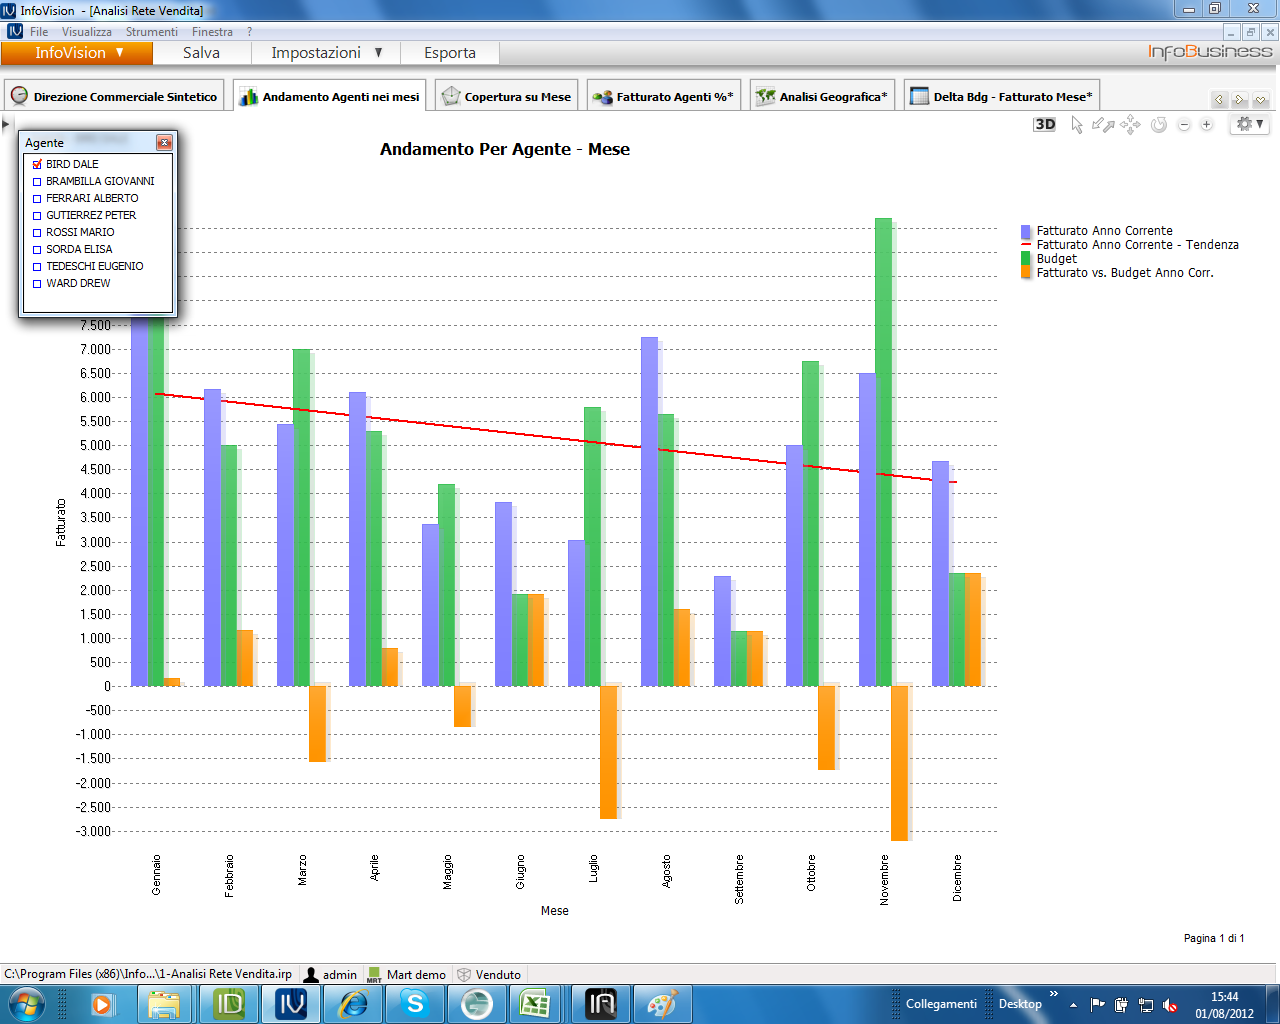Check the SORDA ELISA agent
This screenshot has height=1024, width=1280.
pyautogui.click(x=37, y=249)
